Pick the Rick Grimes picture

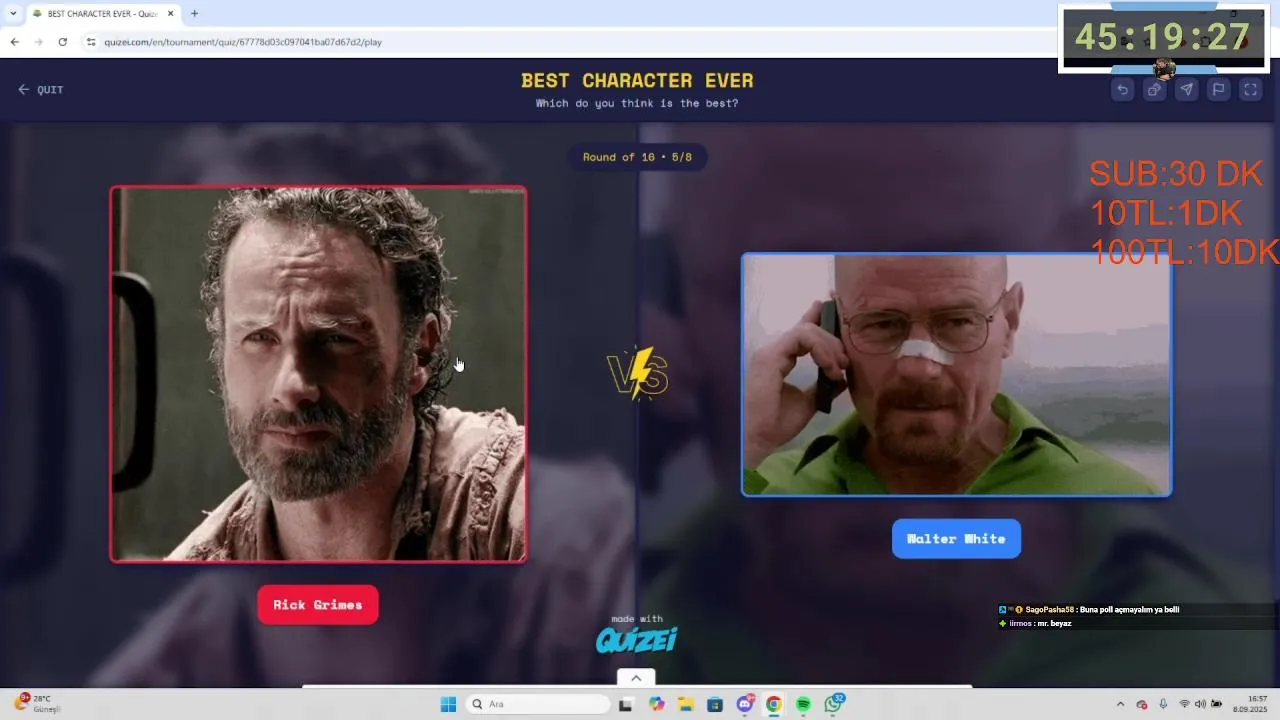tap(318, 374)
